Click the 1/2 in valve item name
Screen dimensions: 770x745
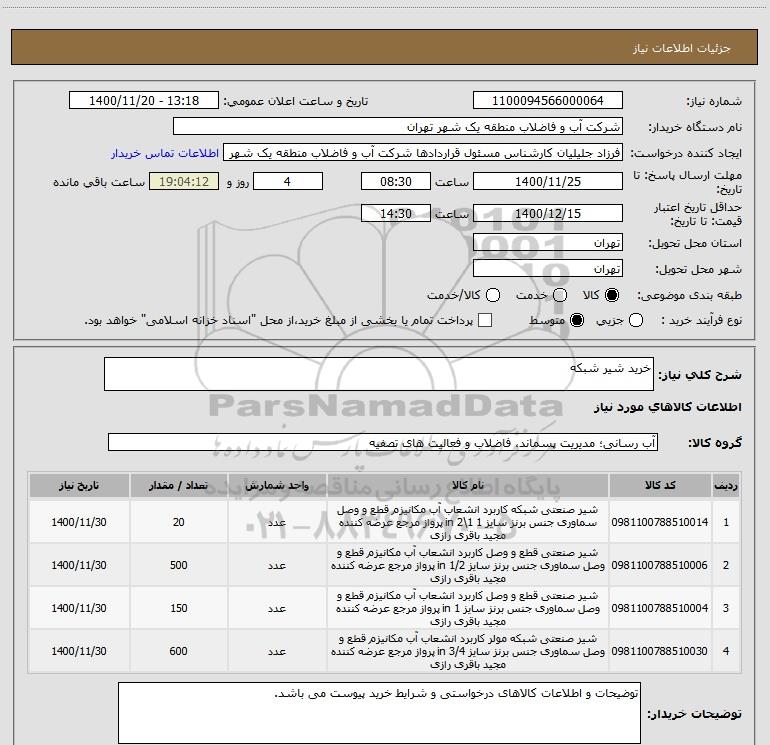[468, 565]
